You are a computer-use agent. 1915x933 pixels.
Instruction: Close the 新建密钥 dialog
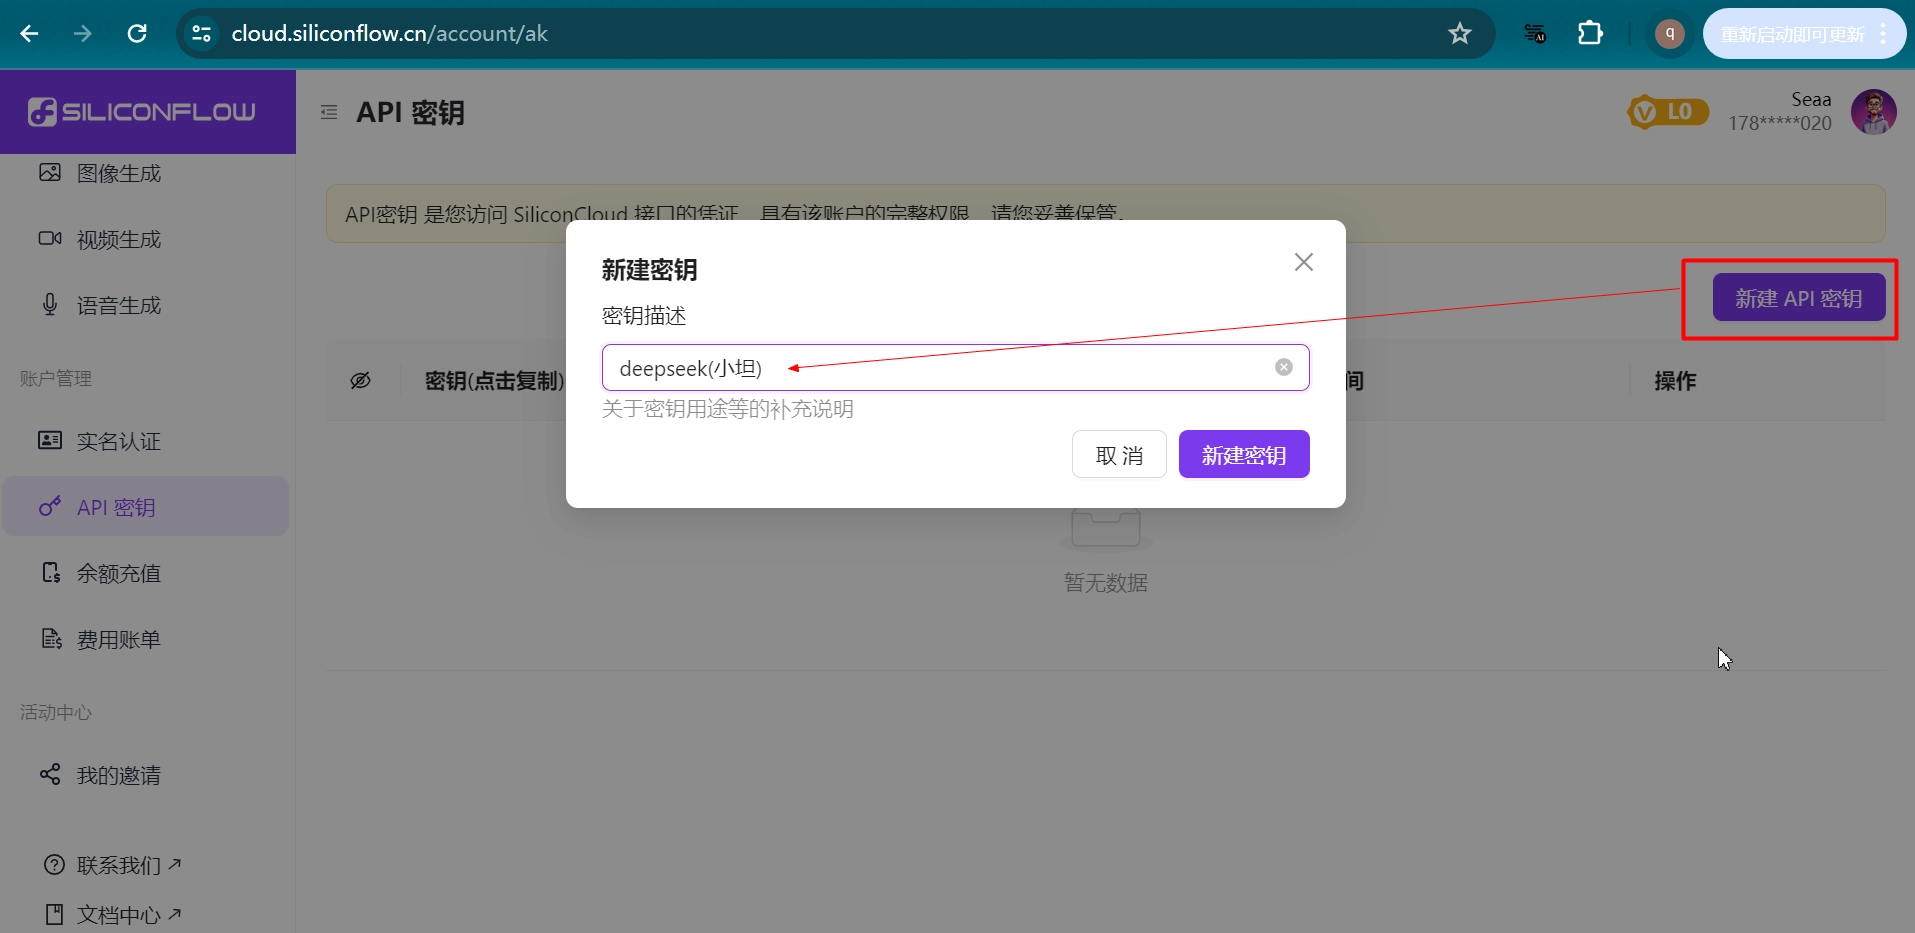[x=1304, y=262]
